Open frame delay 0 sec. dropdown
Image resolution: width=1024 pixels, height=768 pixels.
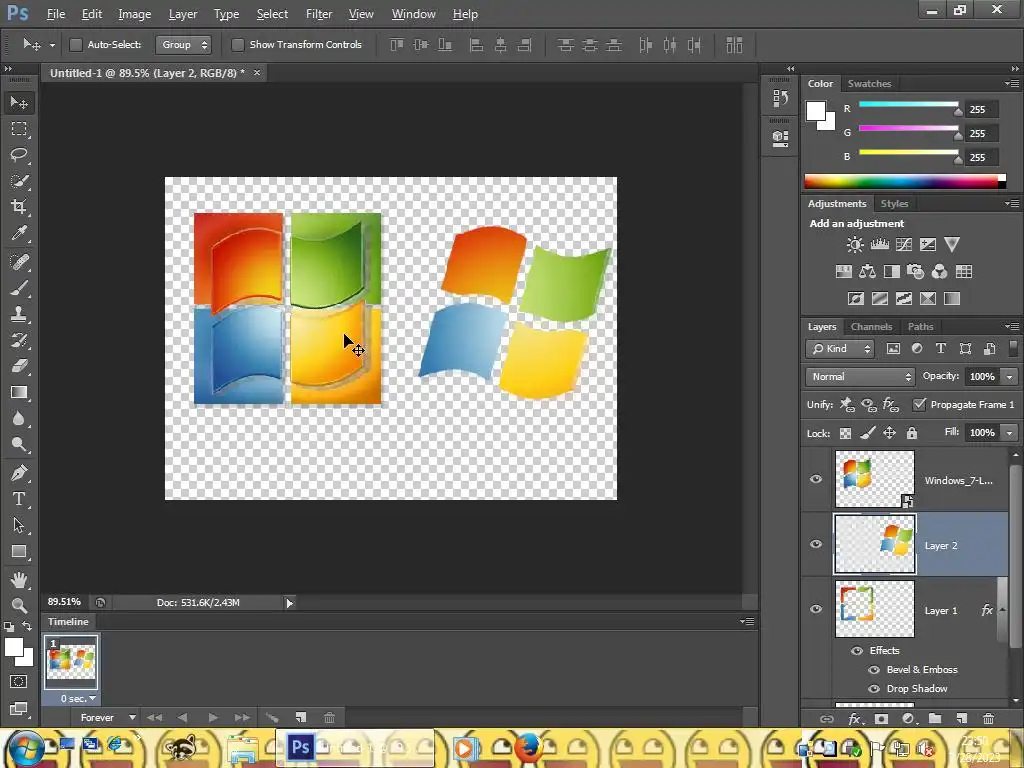(x=78, y=698)
